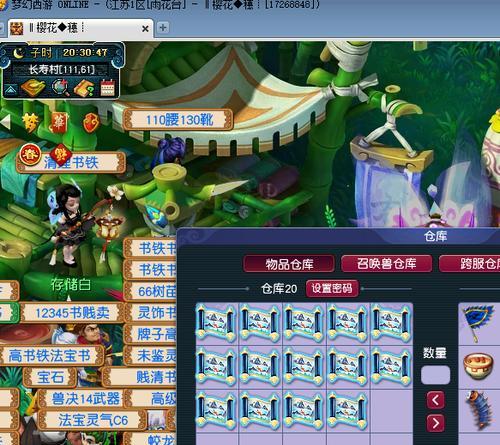This screenshot has height=445, width=500.
Task: Close the 樱花 game tab
Action: 145,29
